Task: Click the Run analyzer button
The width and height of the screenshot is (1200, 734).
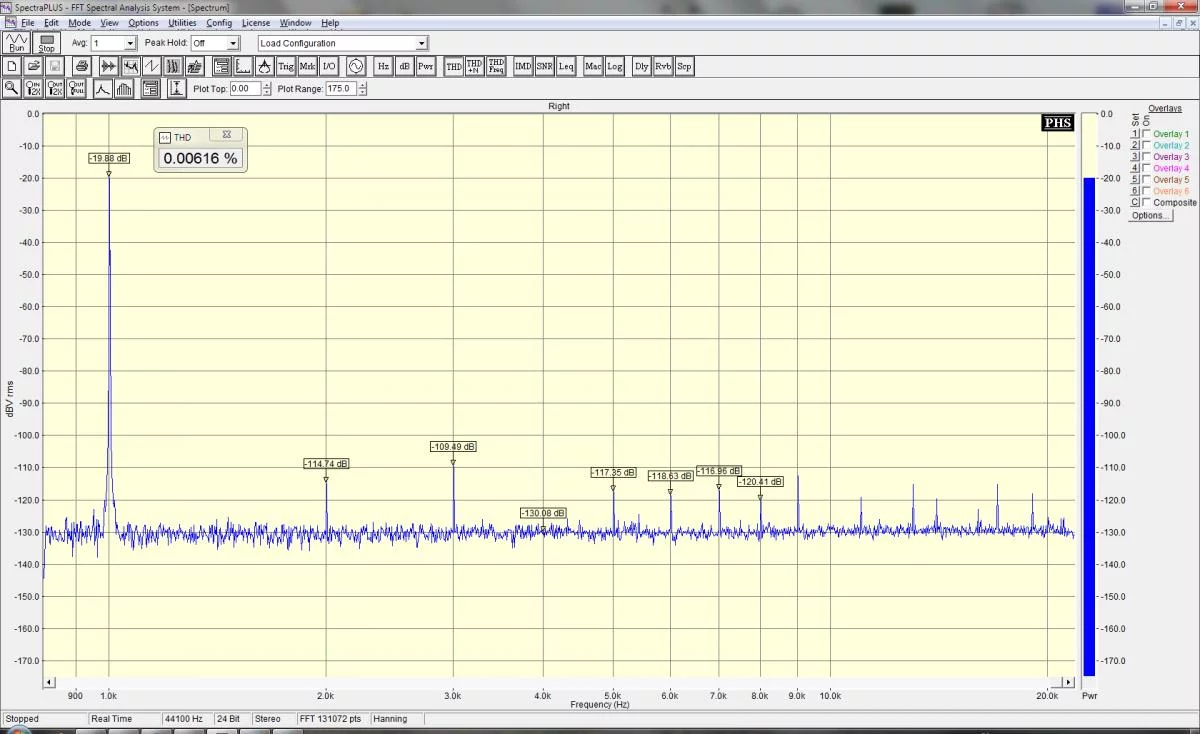Action: pyautogui.click(x=16, y=42)
